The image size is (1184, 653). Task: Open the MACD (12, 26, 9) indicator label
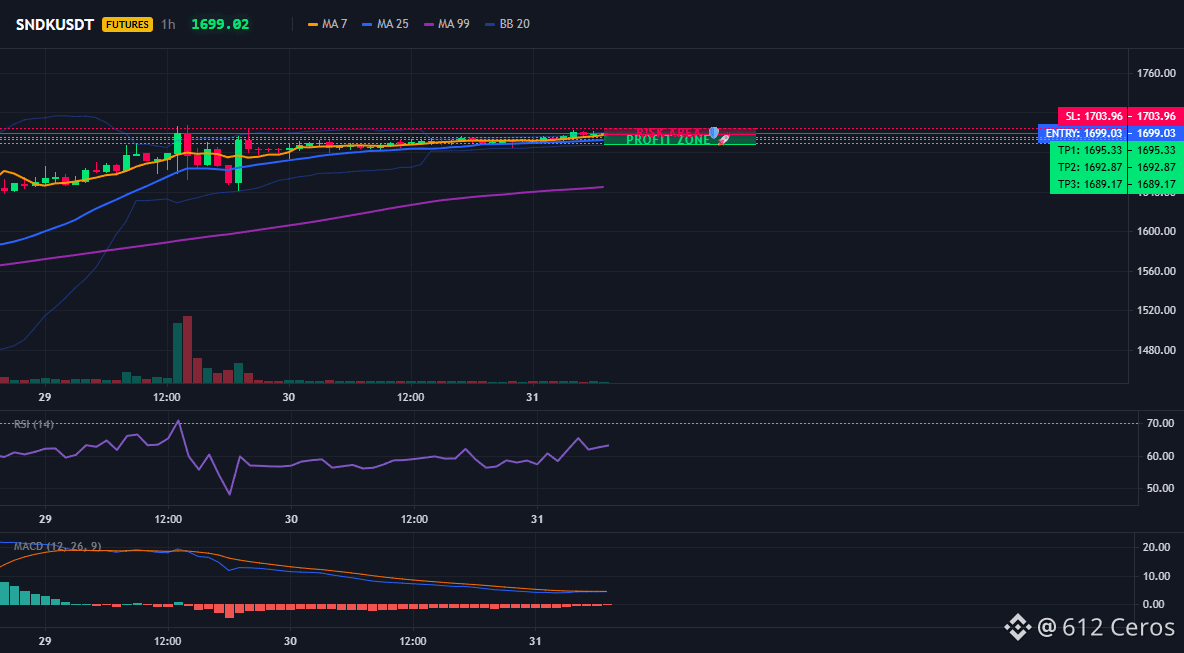pos(57,546)
